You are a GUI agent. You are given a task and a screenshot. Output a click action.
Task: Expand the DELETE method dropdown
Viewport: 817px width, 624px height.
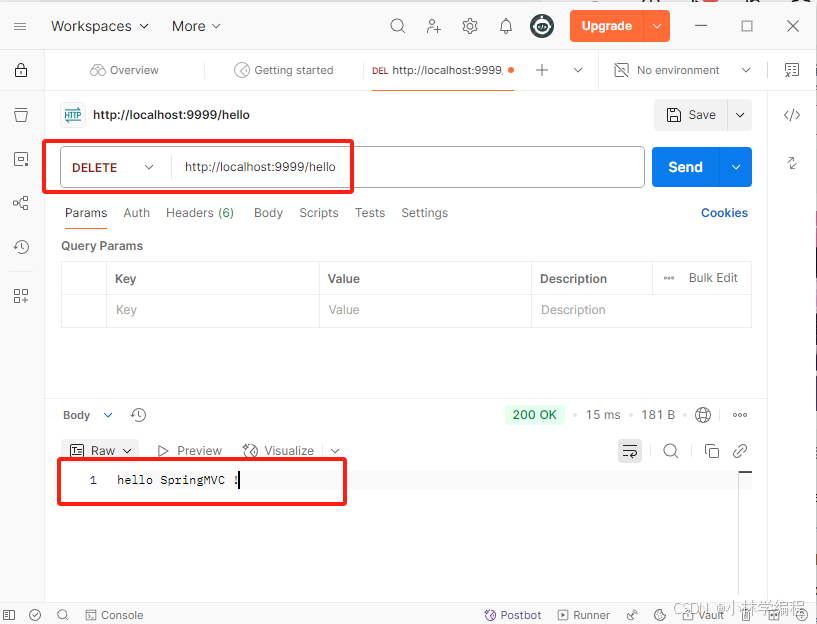[x=113, y=166]
